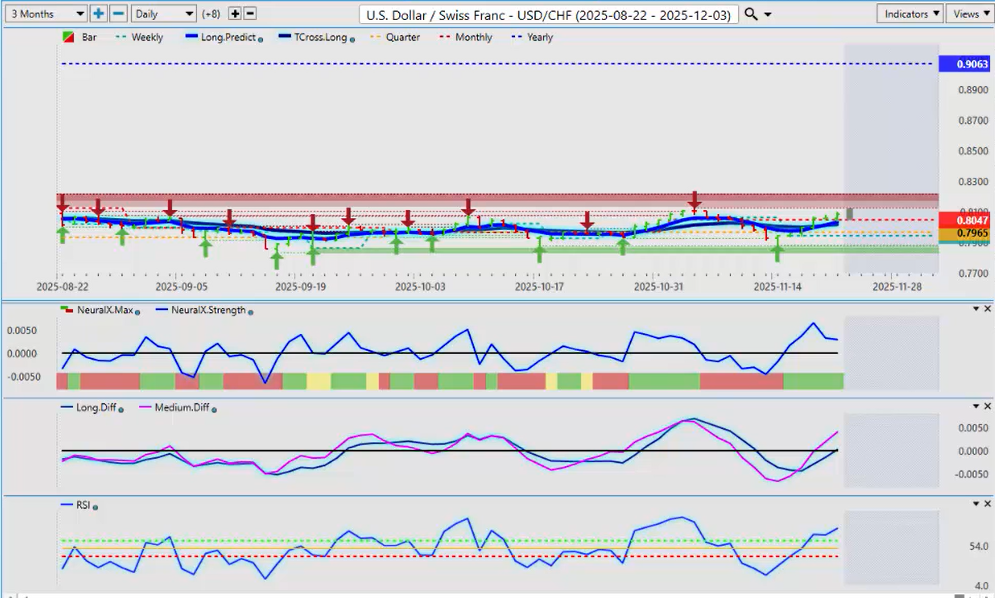Open the 3 Months range dropdown

point(45,14)
